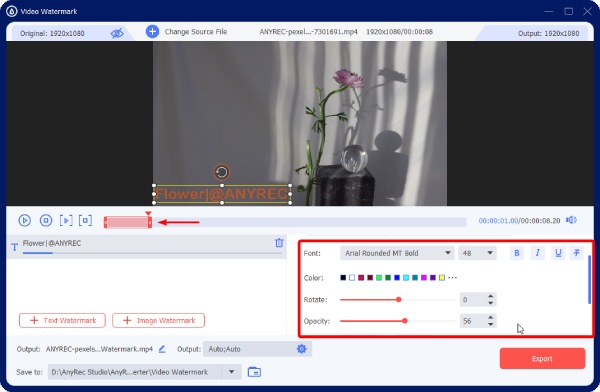Open the font size 48 dropdown
The image size is (600, 392).
pos(477,253)
